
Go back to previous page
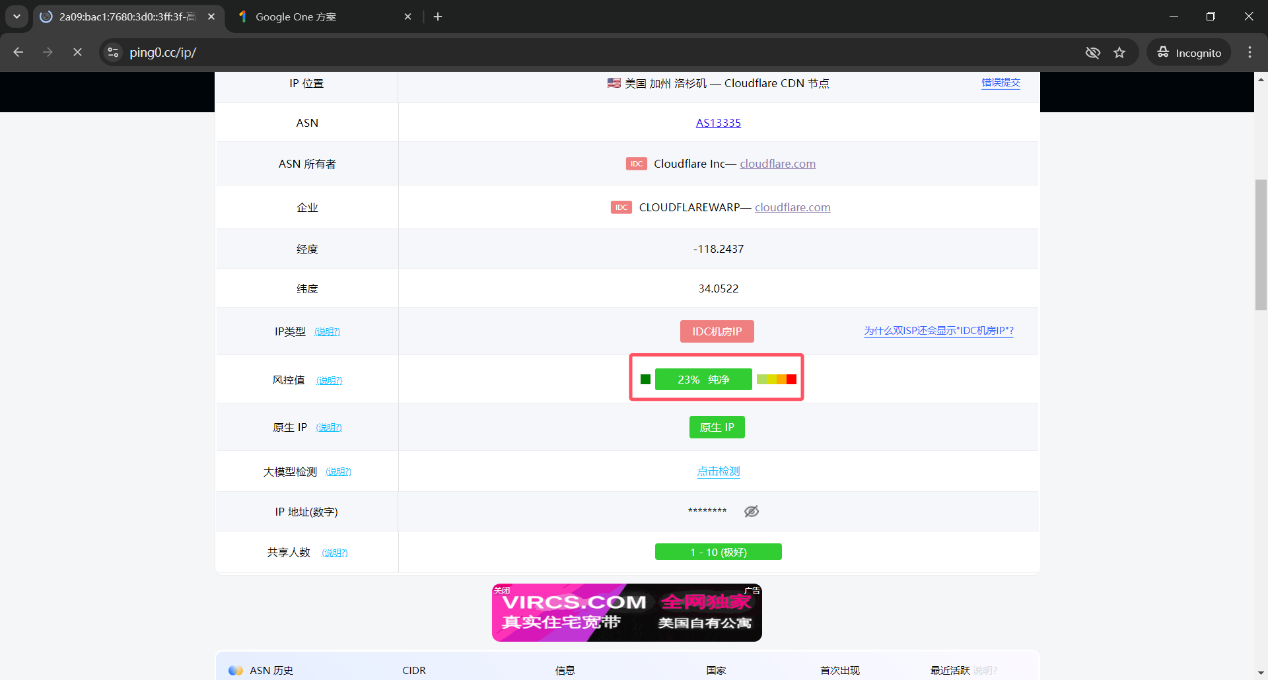[x=18, y=52]
